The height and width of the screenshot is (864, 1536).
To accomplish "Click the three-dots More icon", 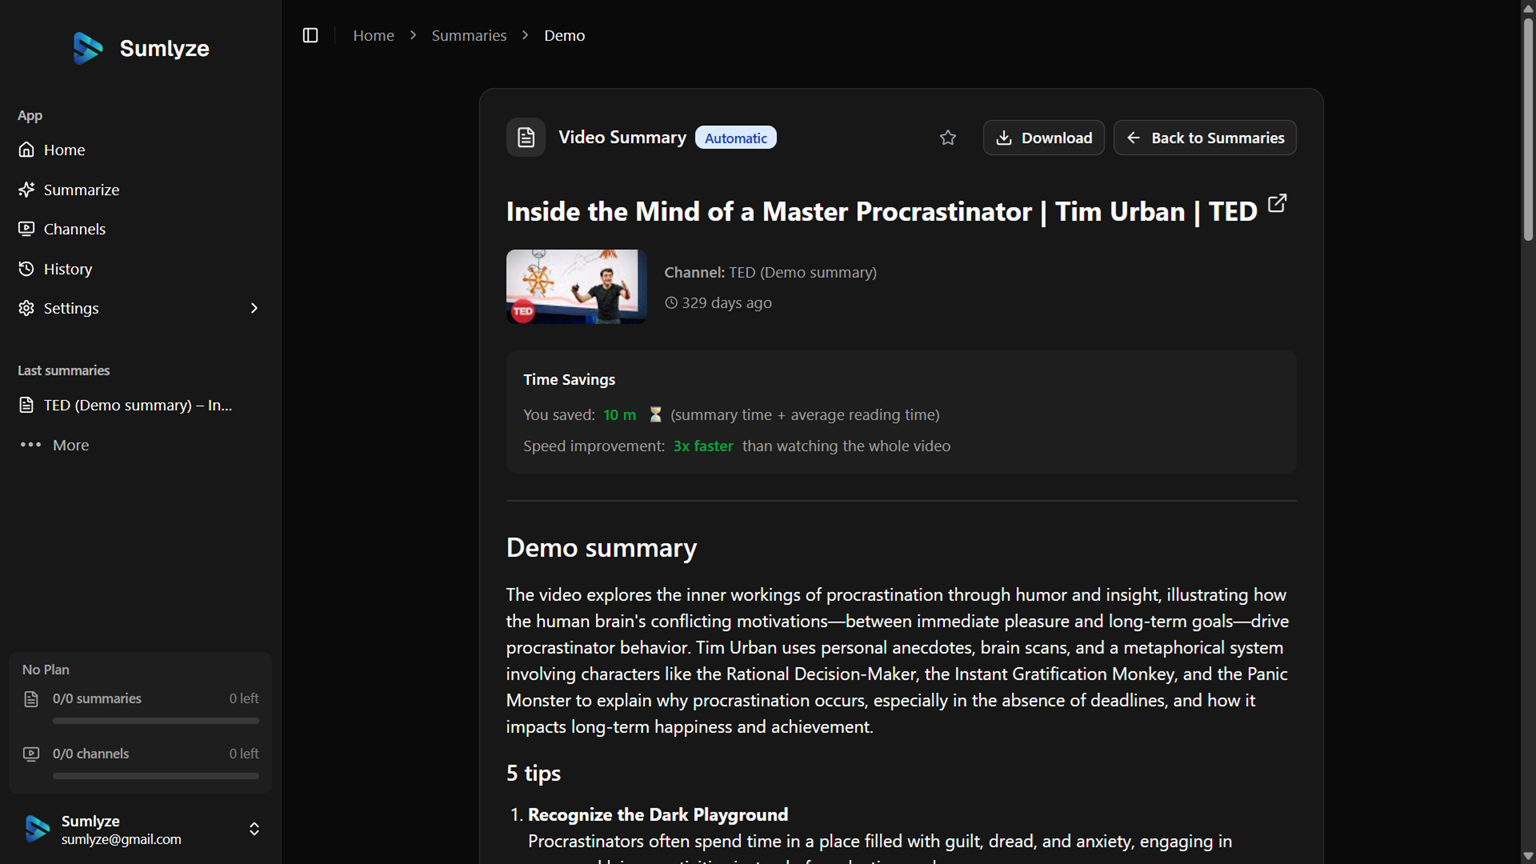I will pos(31,445).
